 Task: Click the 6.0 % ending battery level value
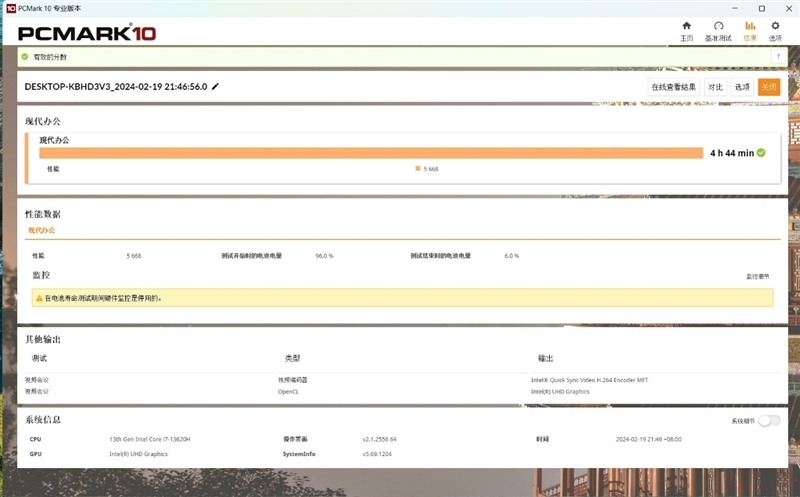(512, 256)
